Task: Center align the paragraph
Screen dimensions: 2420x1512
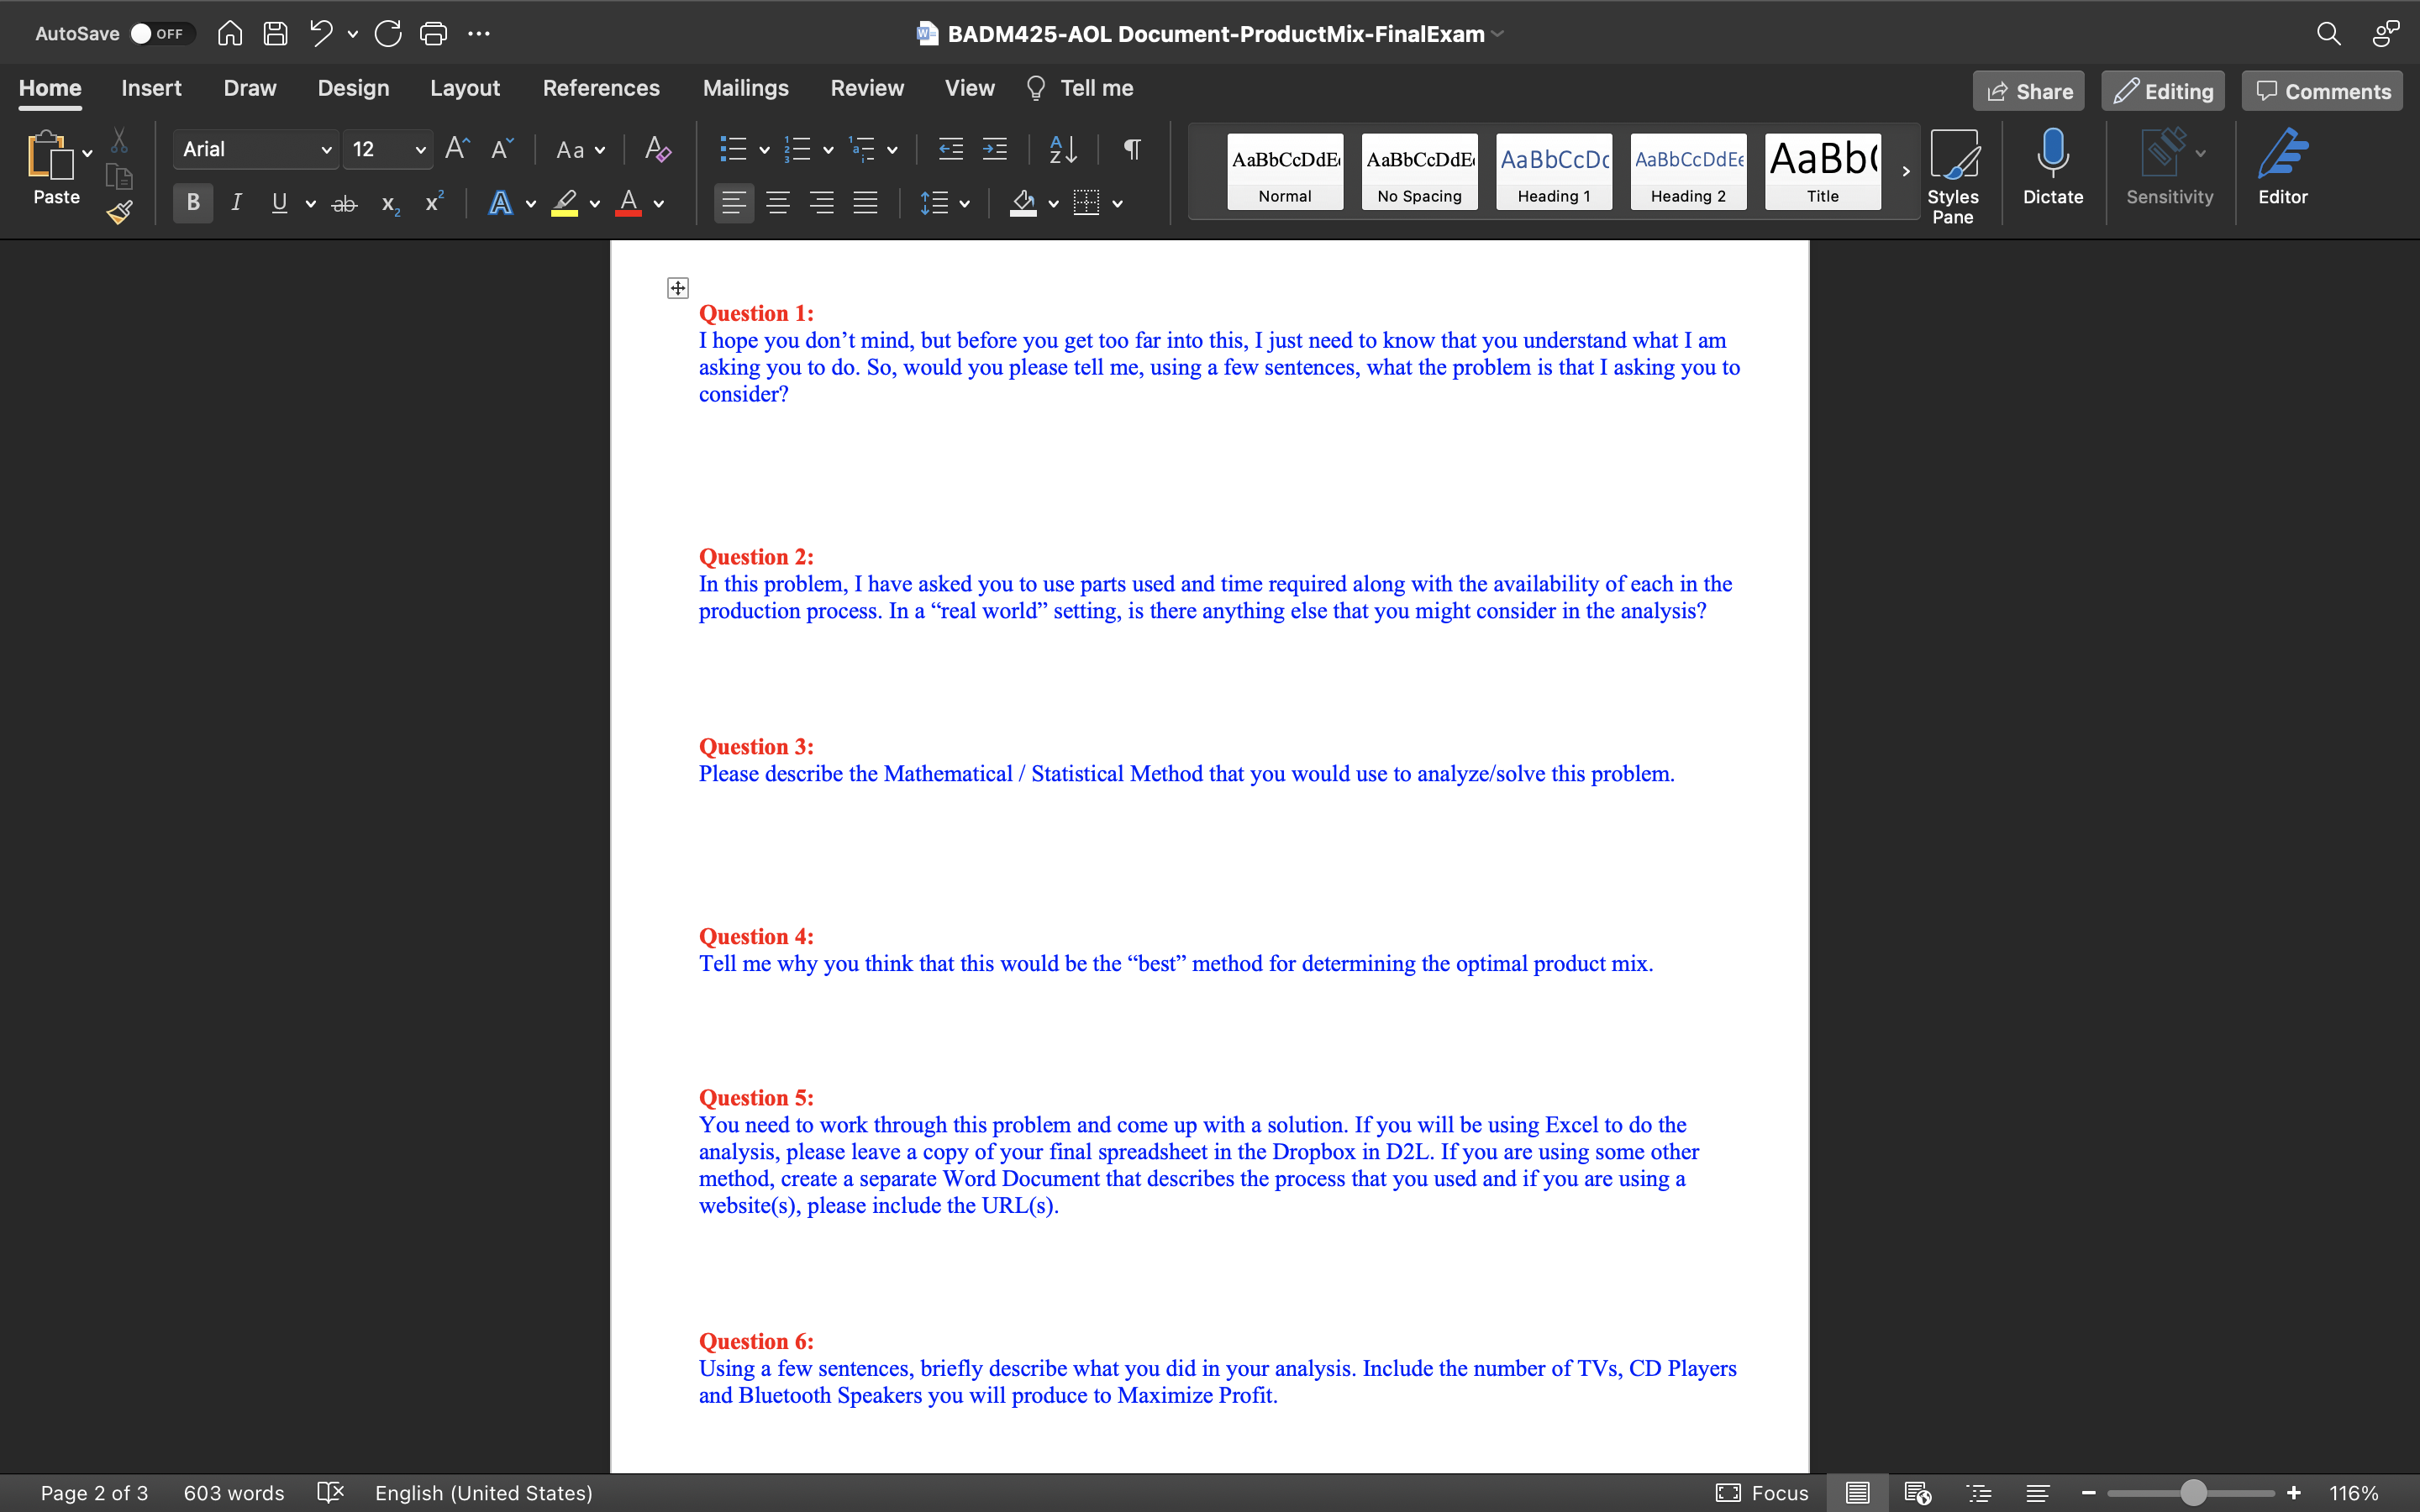Action: coord(779,202)
